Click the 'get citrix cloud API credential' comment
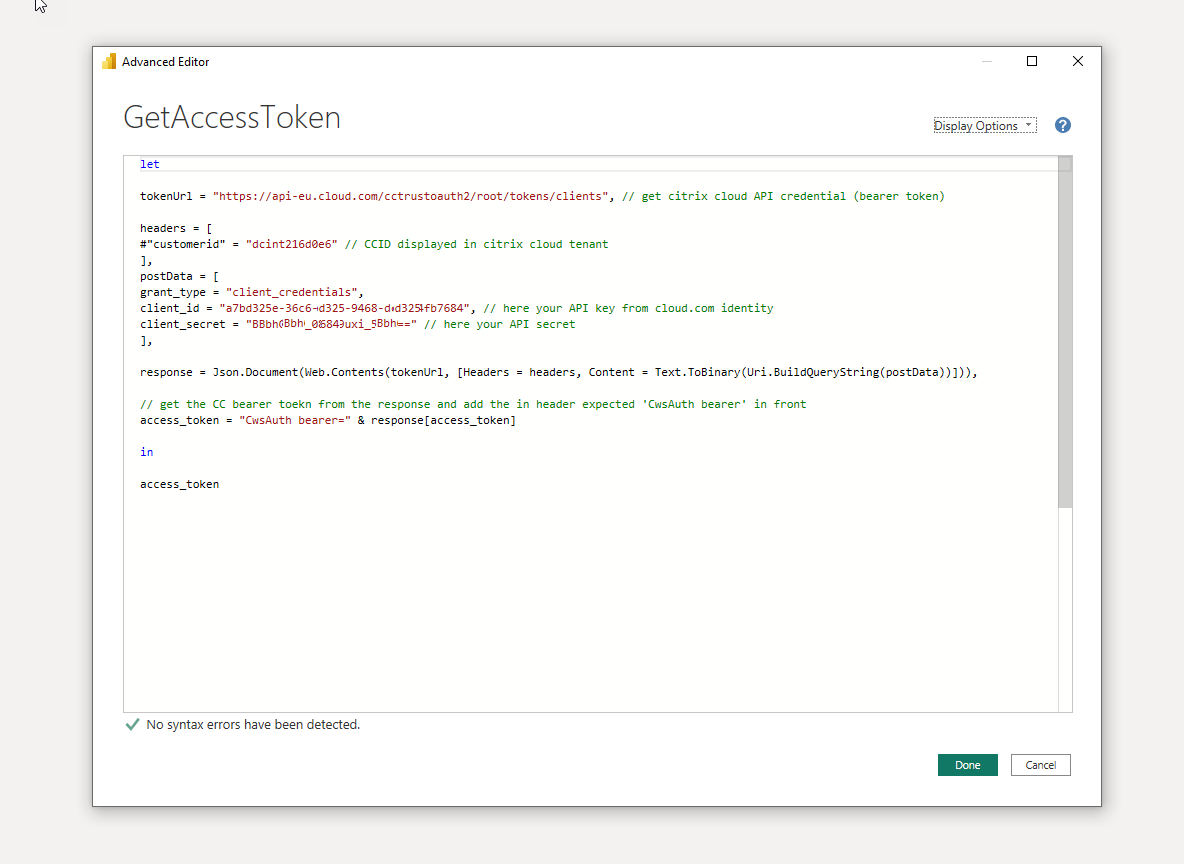Image resolution: width=1184 pixels, height=864 pixels. coord(783,196)
